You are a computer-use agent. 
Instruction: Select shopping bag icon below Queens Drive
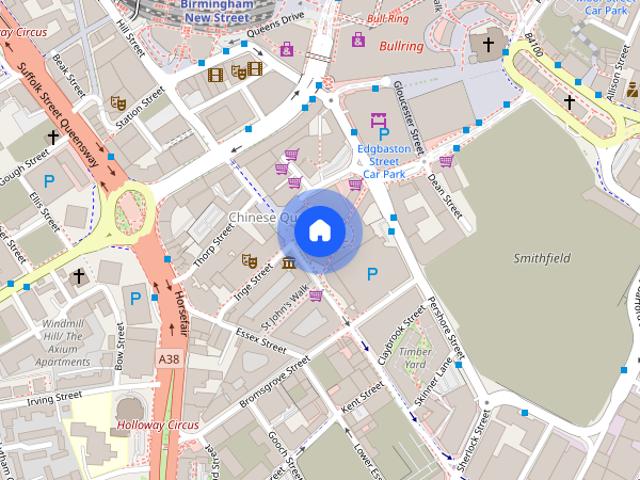click(287, 49)
